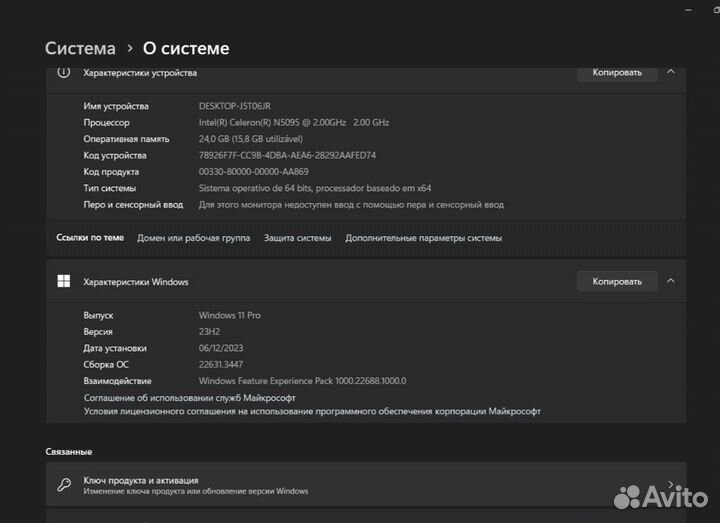The image size is (720, 523).
Task: Open Дополнительные параметры системы link
Action: (x=423, y=238)
